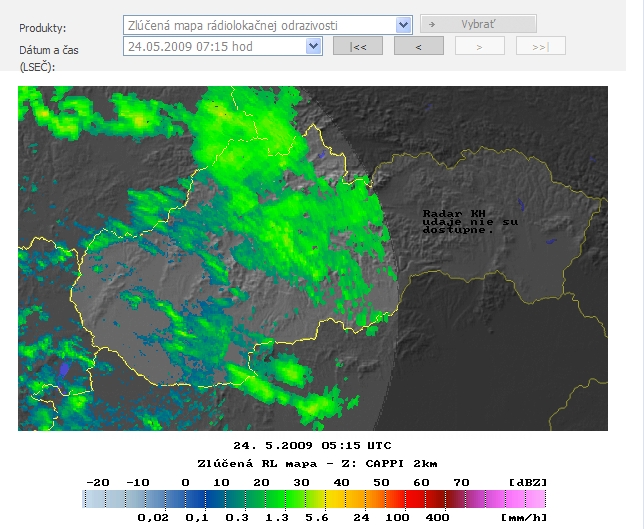Click the '24. 5.2009 05:15 UTC' timestamp
Image resolution: width=644 pixels, height=529 pixels.
tap(312, 446)
